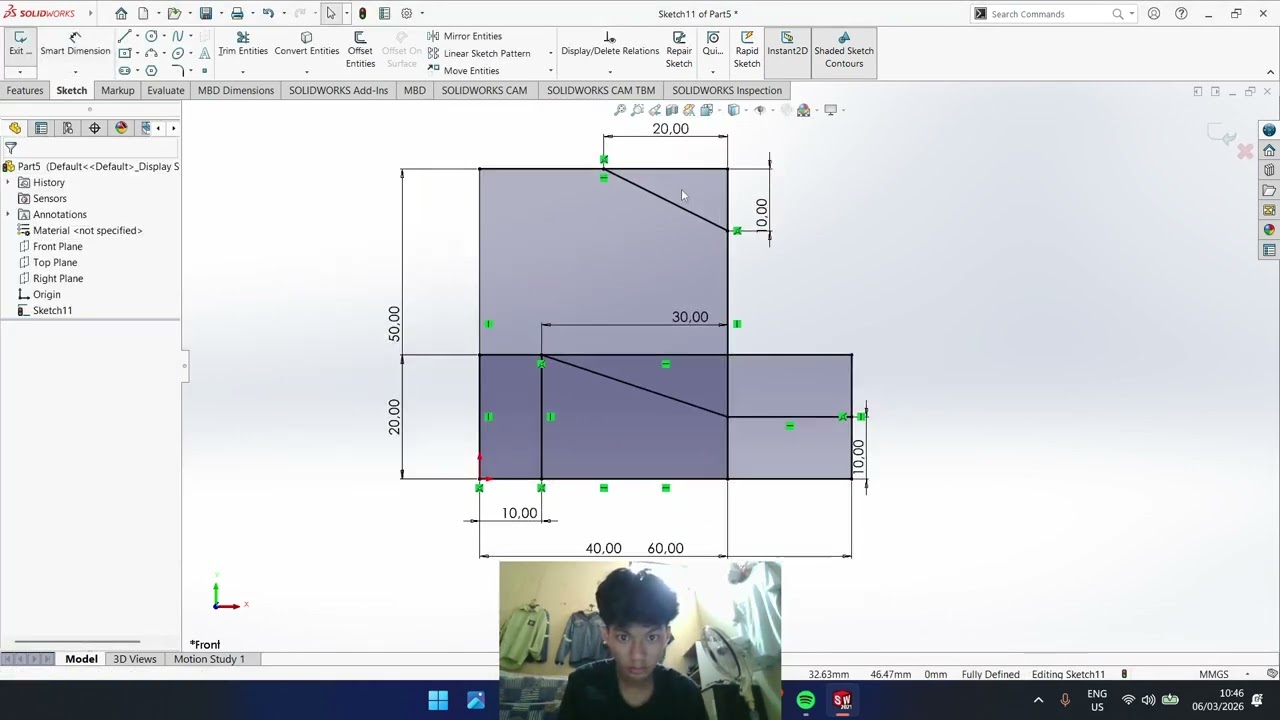
Task: Click the Convert Entities tool
Action: coord(307,45)
